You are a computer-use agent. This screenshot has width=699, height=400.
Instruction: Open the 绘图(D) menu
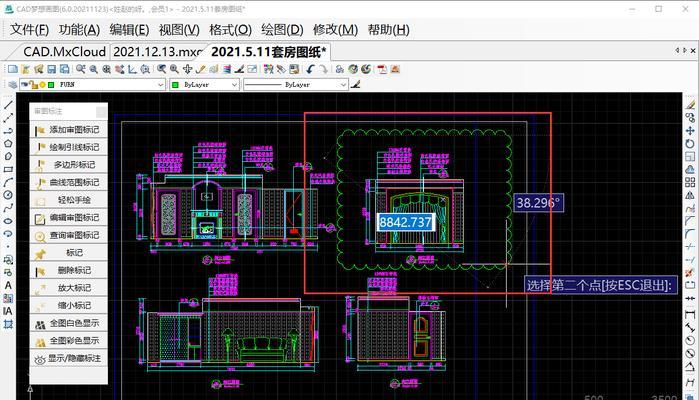(x=282, y=30)
